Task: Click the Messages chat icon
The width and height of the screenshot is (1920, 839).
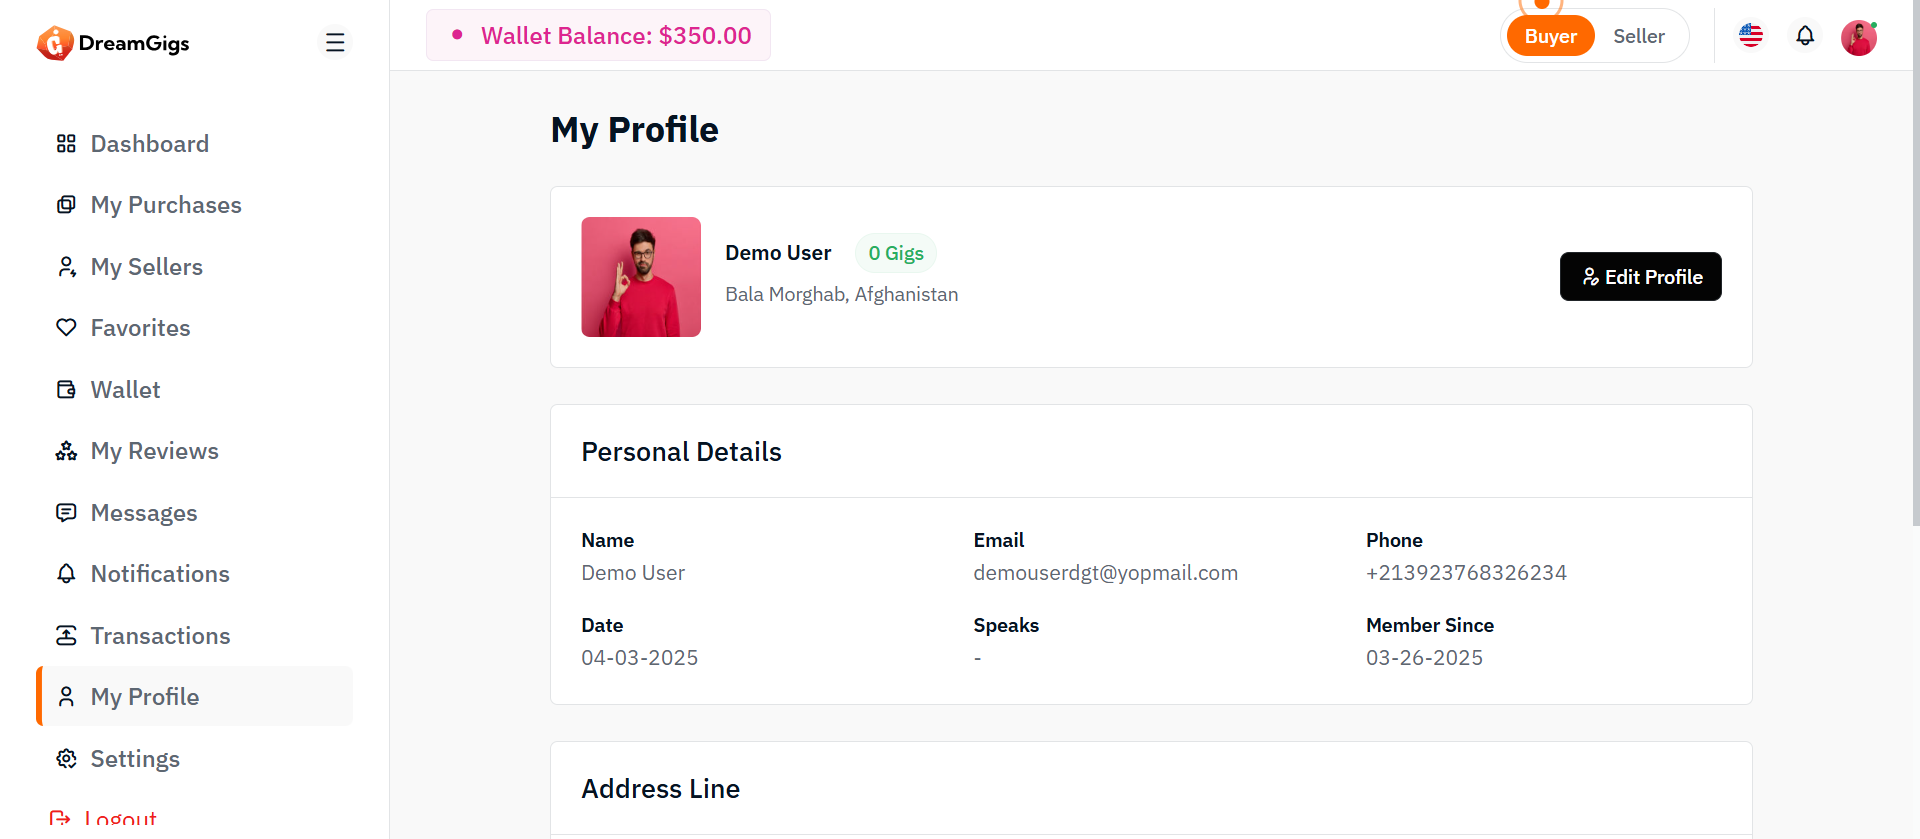Action: tap(66, 513)
